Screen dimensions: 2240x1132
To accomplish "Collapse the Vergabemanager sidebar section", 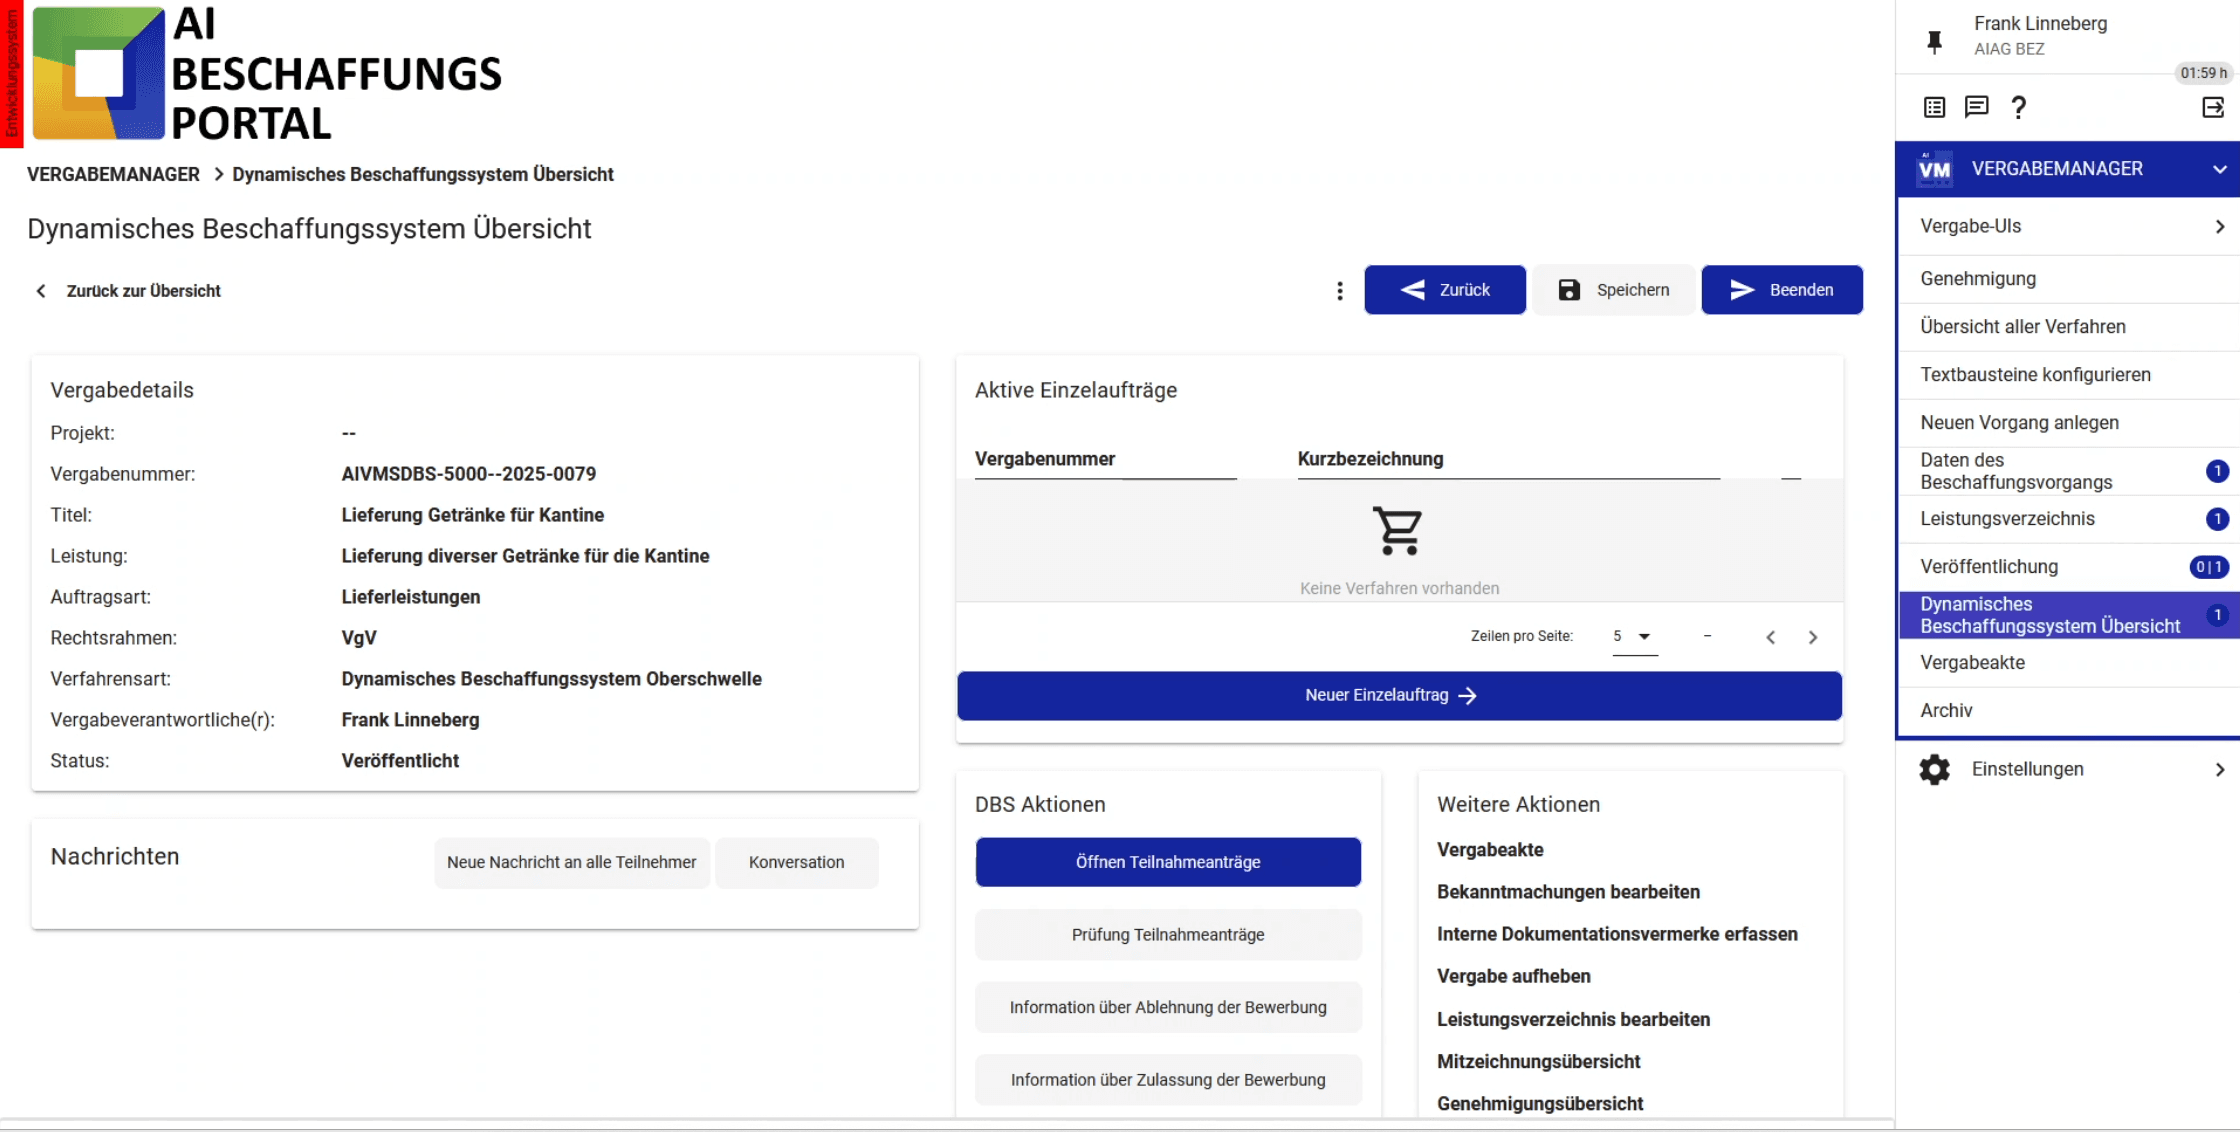I will [x=2219, y=169].
